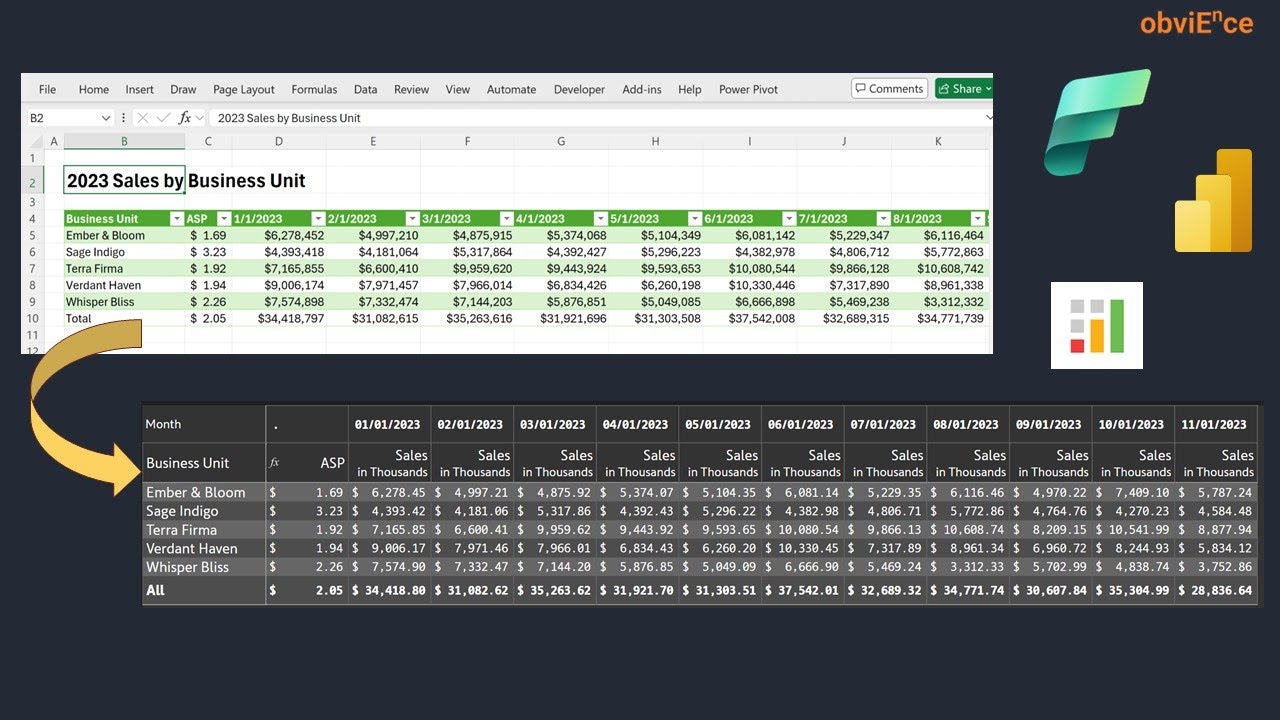Click Business Unit header in dark matrix
Image resolution: width=1280 pixels, height=720 pixels.
[x=188, y=463]
